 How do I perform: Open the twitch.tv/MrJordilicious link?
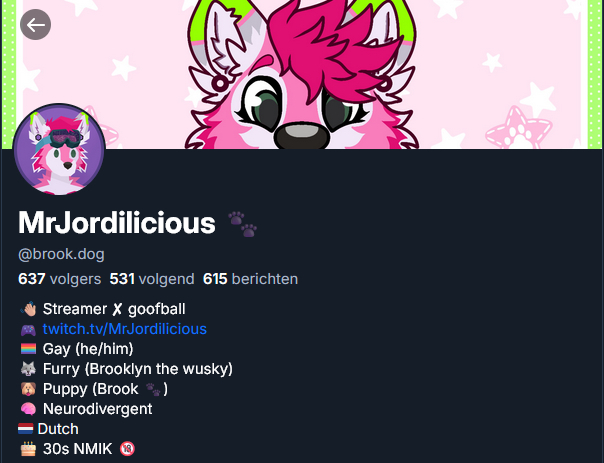pos(125,329)
